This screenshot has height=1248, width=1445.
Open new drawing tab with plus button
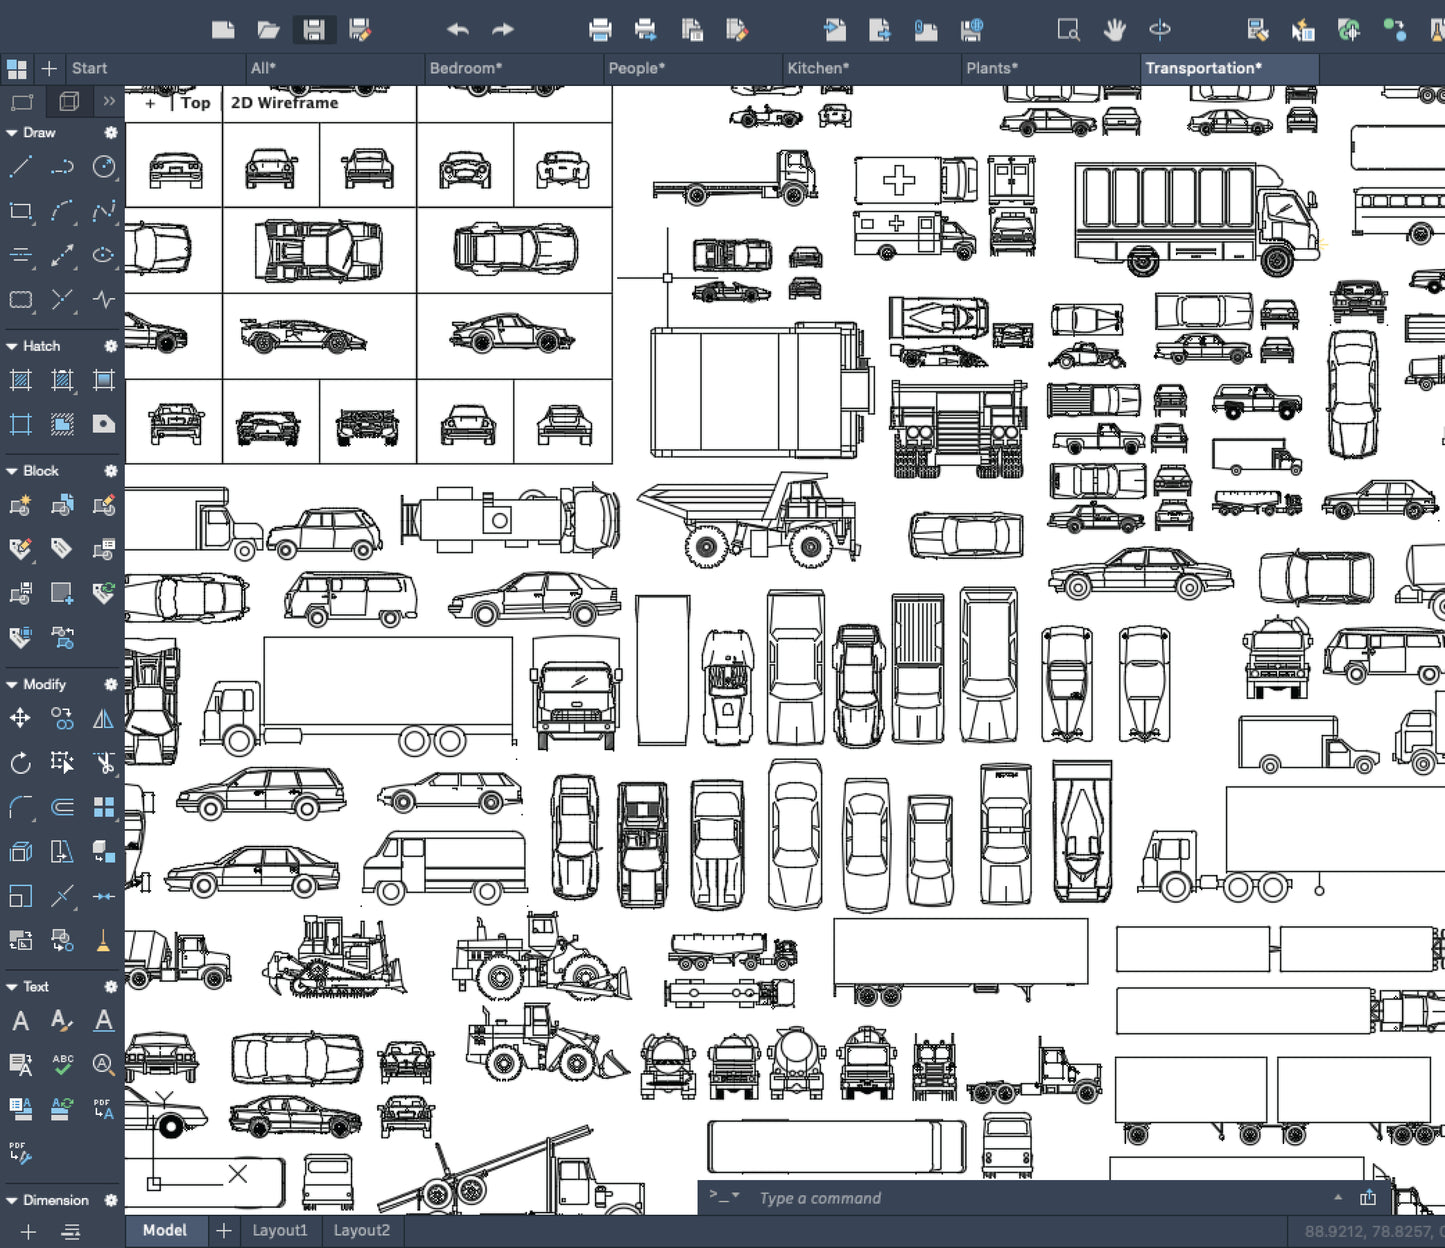coord(48,69)
